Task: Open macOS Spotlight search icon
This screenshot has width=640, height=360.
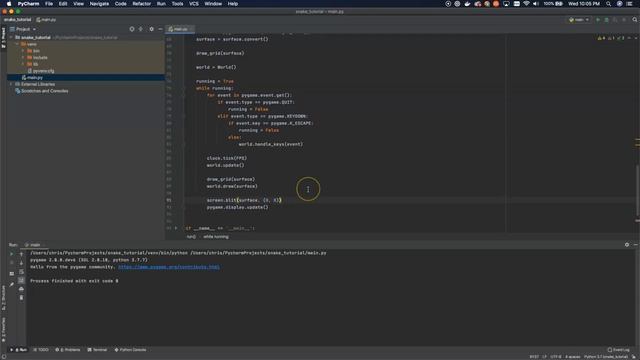Action: coord(609,4)
